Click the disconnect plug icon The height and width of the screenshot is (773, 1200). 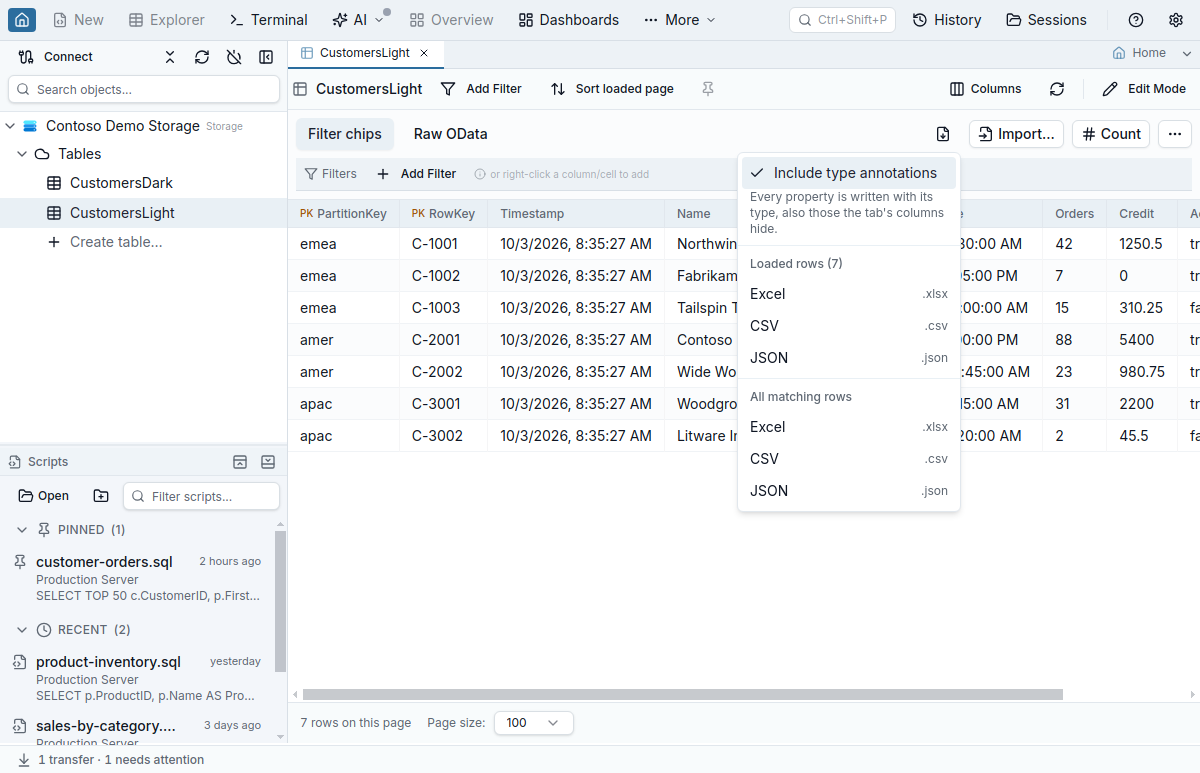click(234, 57)
